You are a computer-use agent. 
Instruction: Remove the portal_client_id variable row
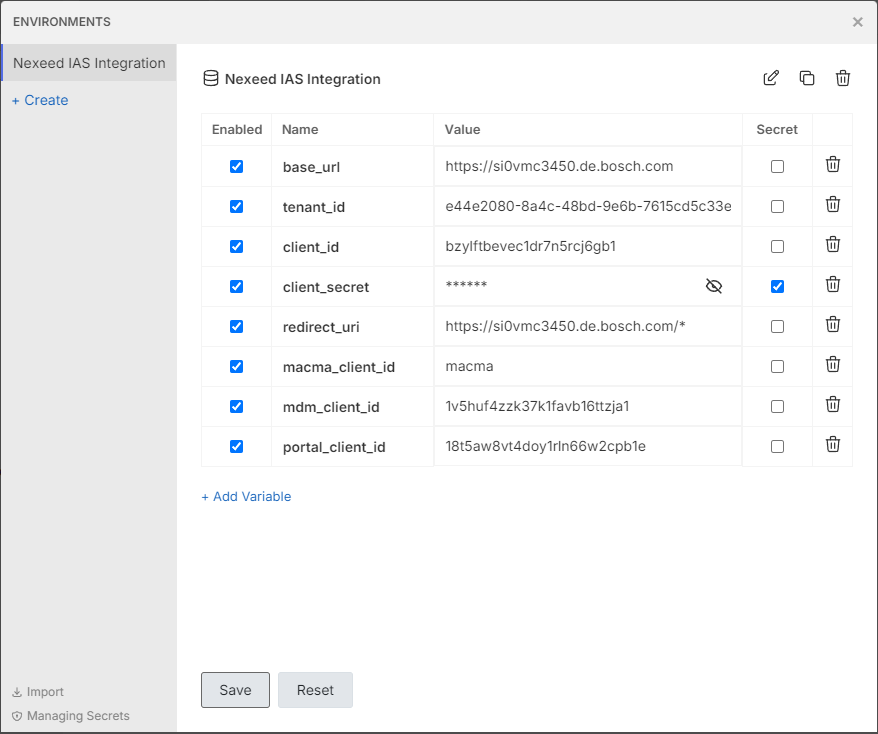pos(832,445)
